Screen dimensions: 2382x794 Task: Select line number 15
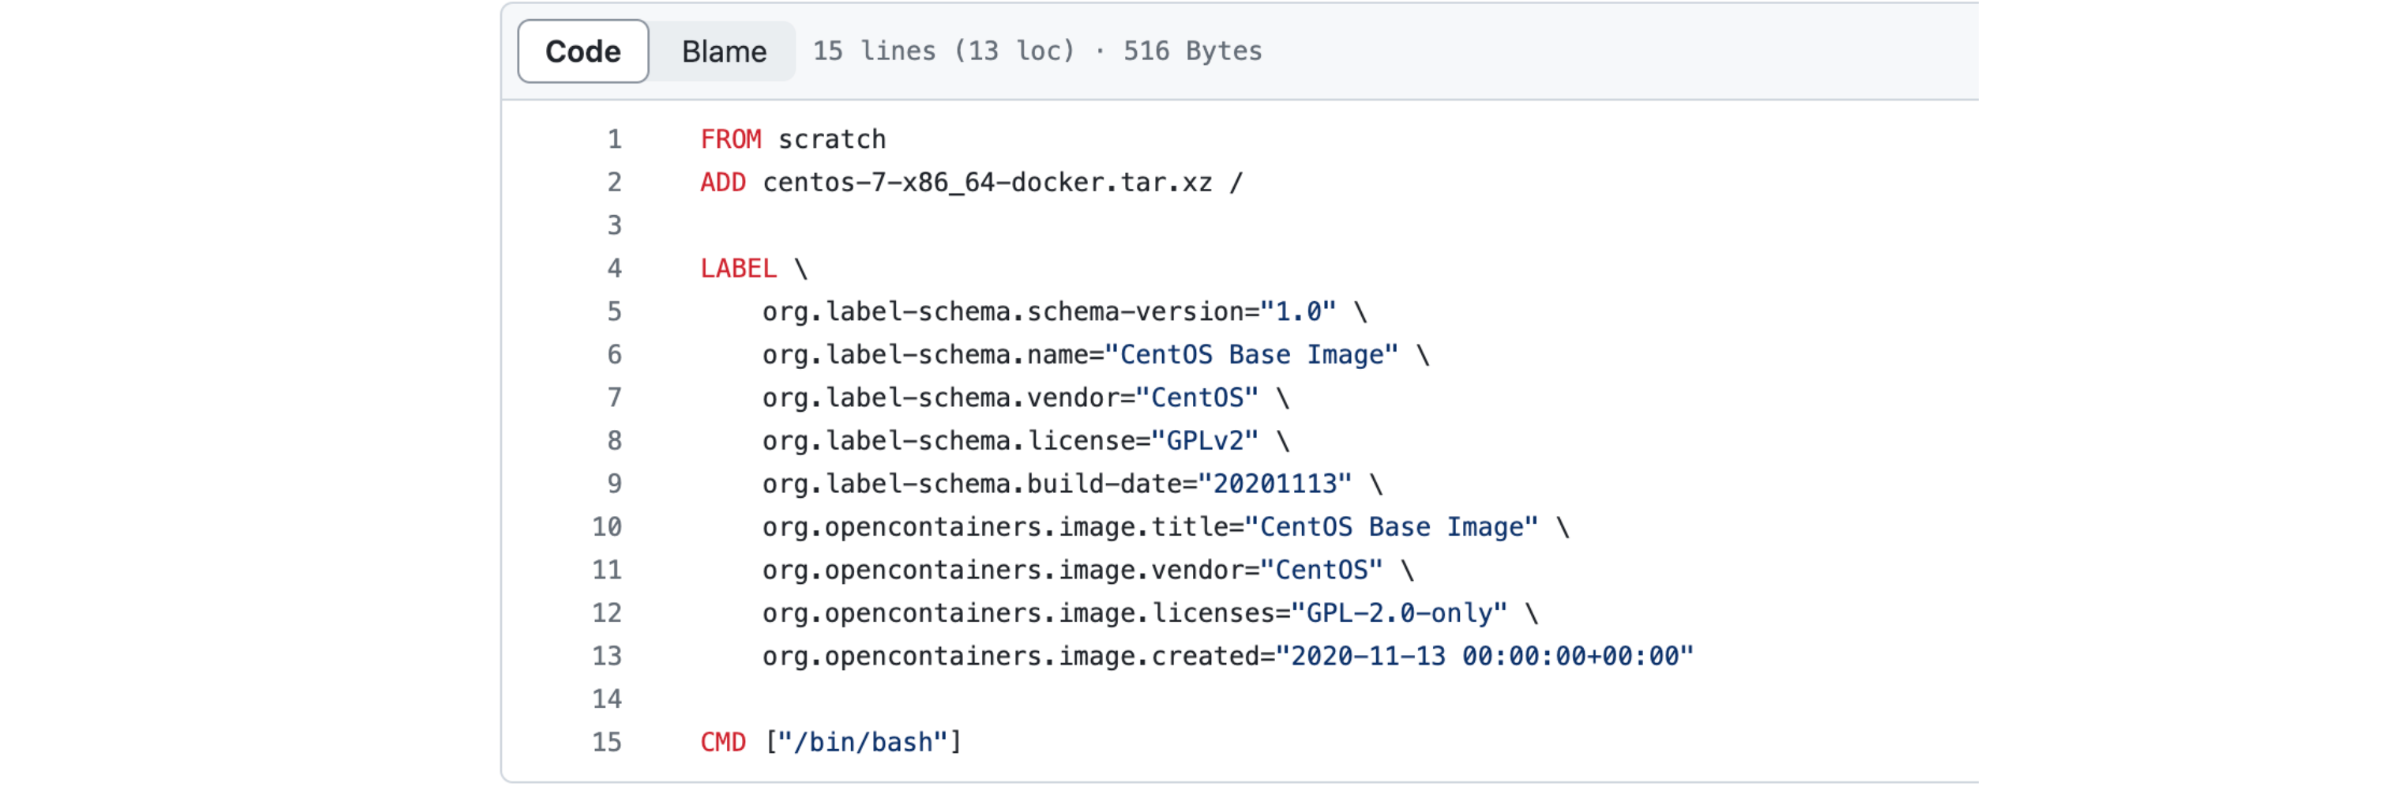(x=606, y=741)
